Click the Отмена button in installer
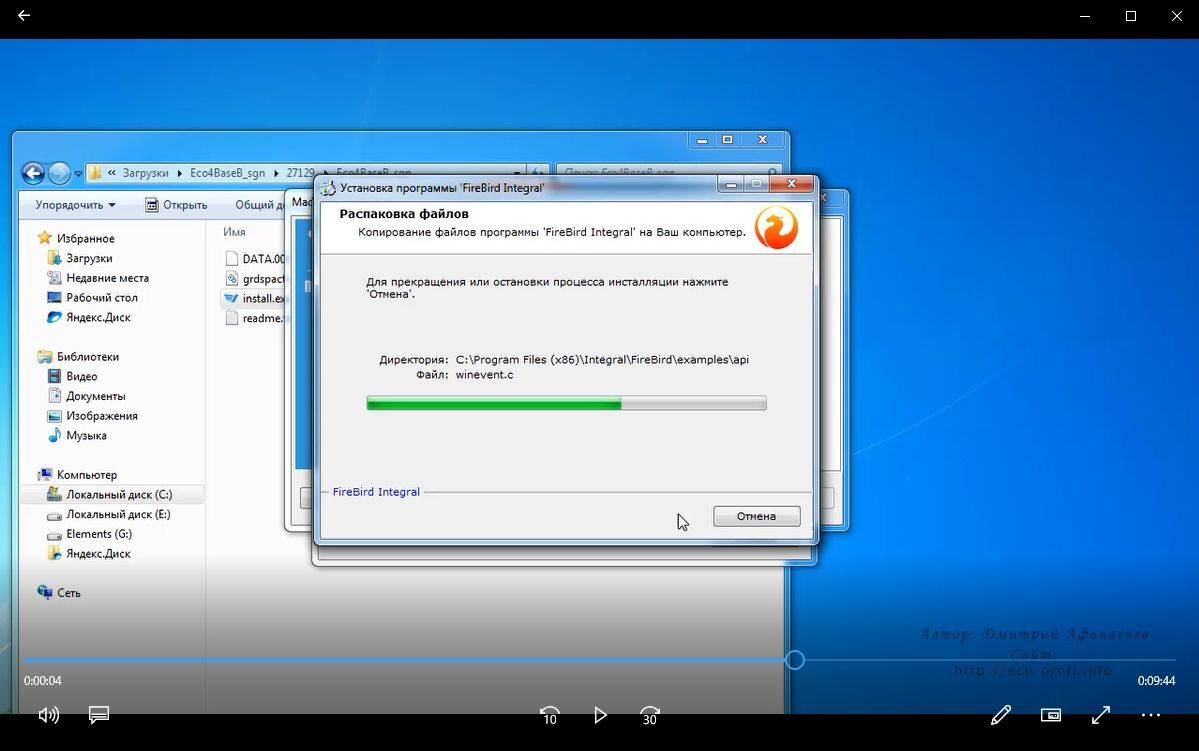 point(756,516)
